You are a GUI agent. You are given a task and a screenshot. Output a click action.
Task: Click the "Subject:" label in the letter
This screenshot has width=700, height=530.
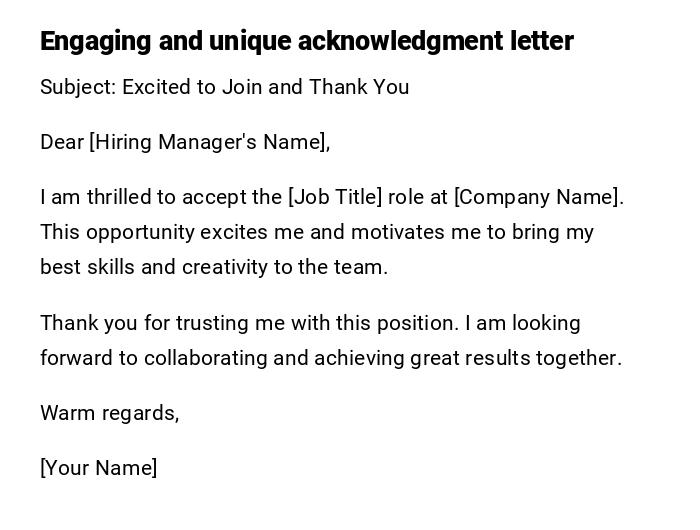(78, 87)
